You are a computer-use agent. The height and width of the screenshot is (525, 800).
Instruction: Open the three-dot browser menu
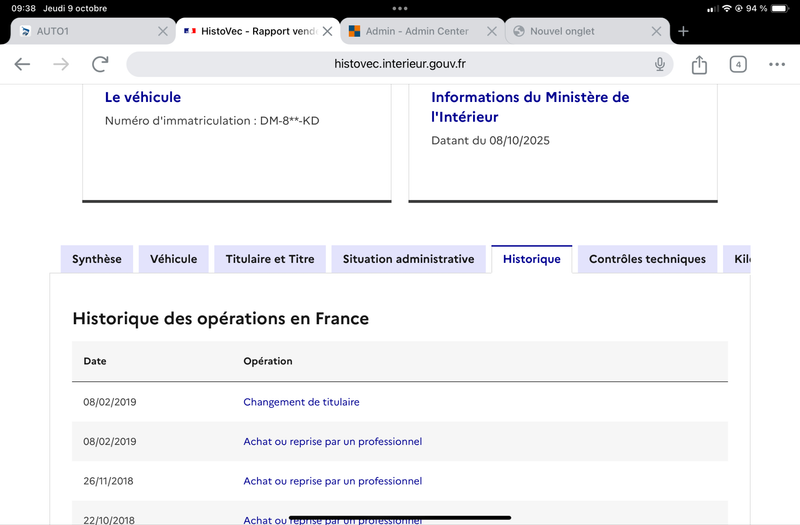[x=777, y=64]
